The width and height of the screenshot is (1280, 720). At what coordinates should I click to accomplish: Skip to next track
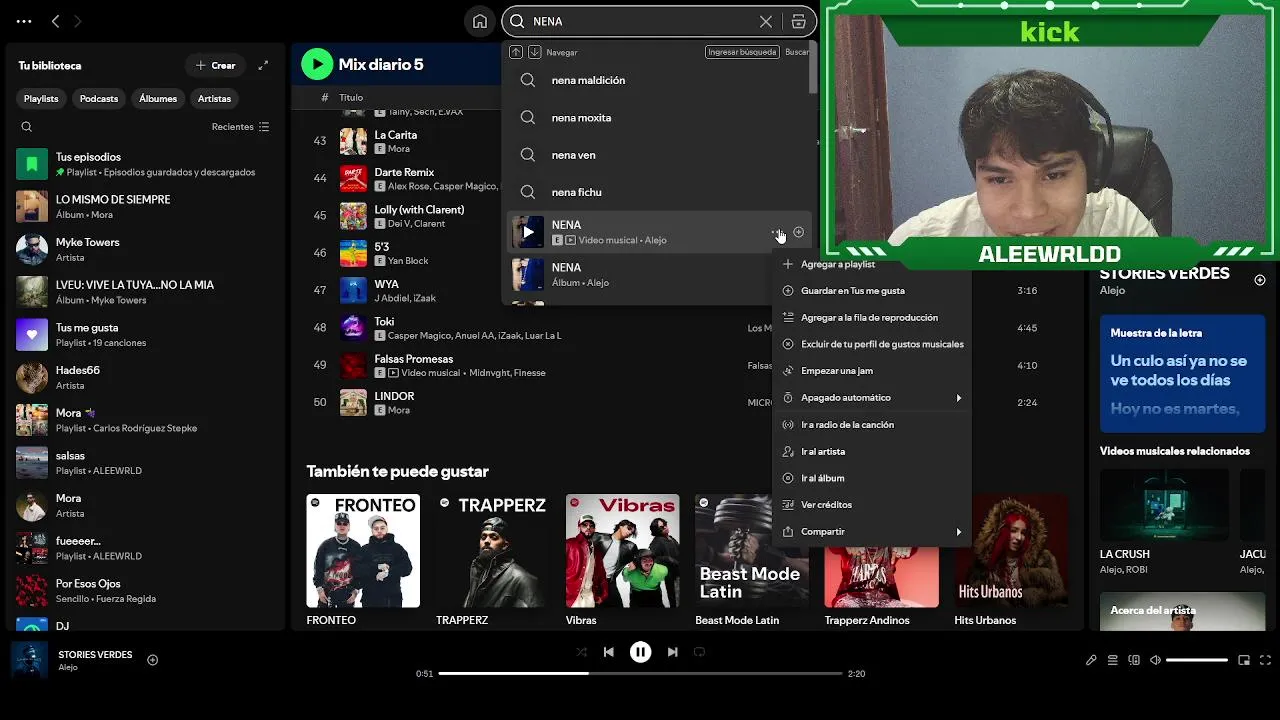[673, 652]
